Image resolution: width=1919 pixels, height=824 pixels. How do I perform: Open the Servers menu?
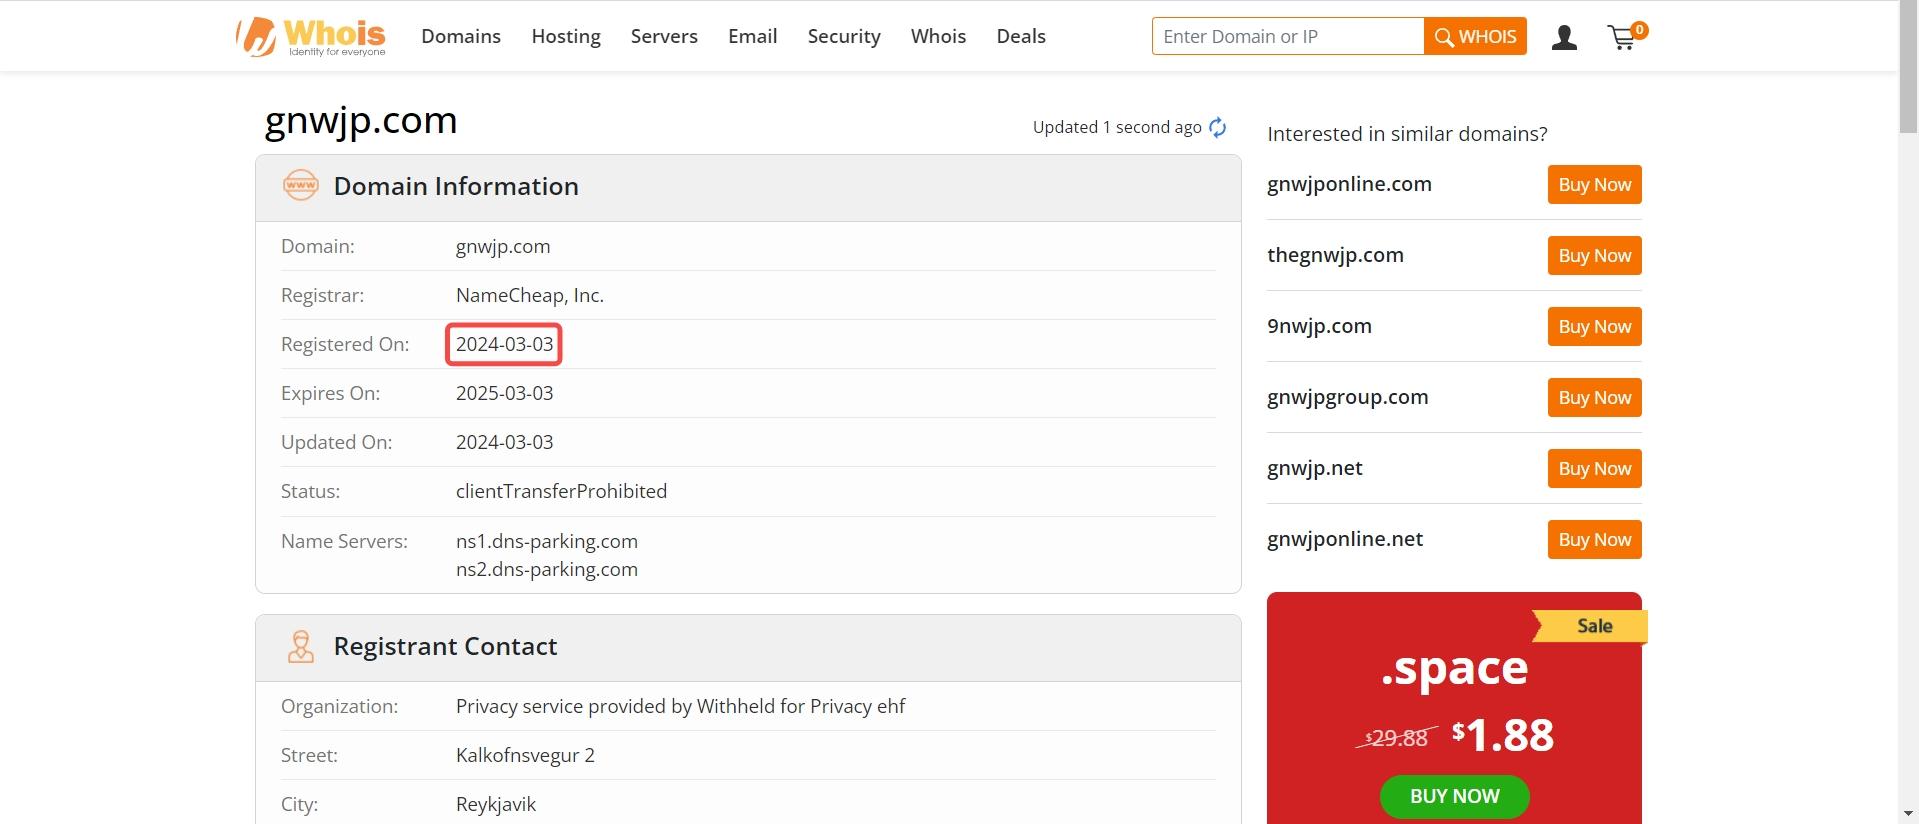[664, 36]
